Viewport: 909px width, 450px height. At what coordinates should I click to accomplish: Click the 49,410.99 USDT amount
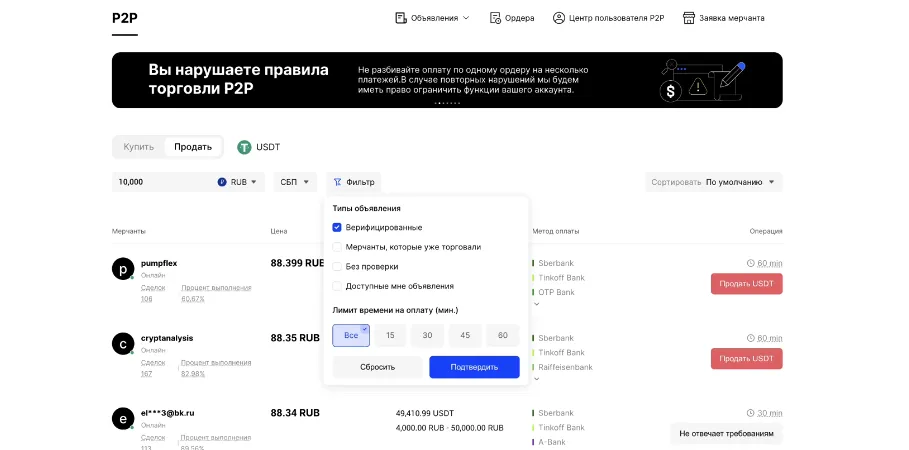[x=425, y=413]
